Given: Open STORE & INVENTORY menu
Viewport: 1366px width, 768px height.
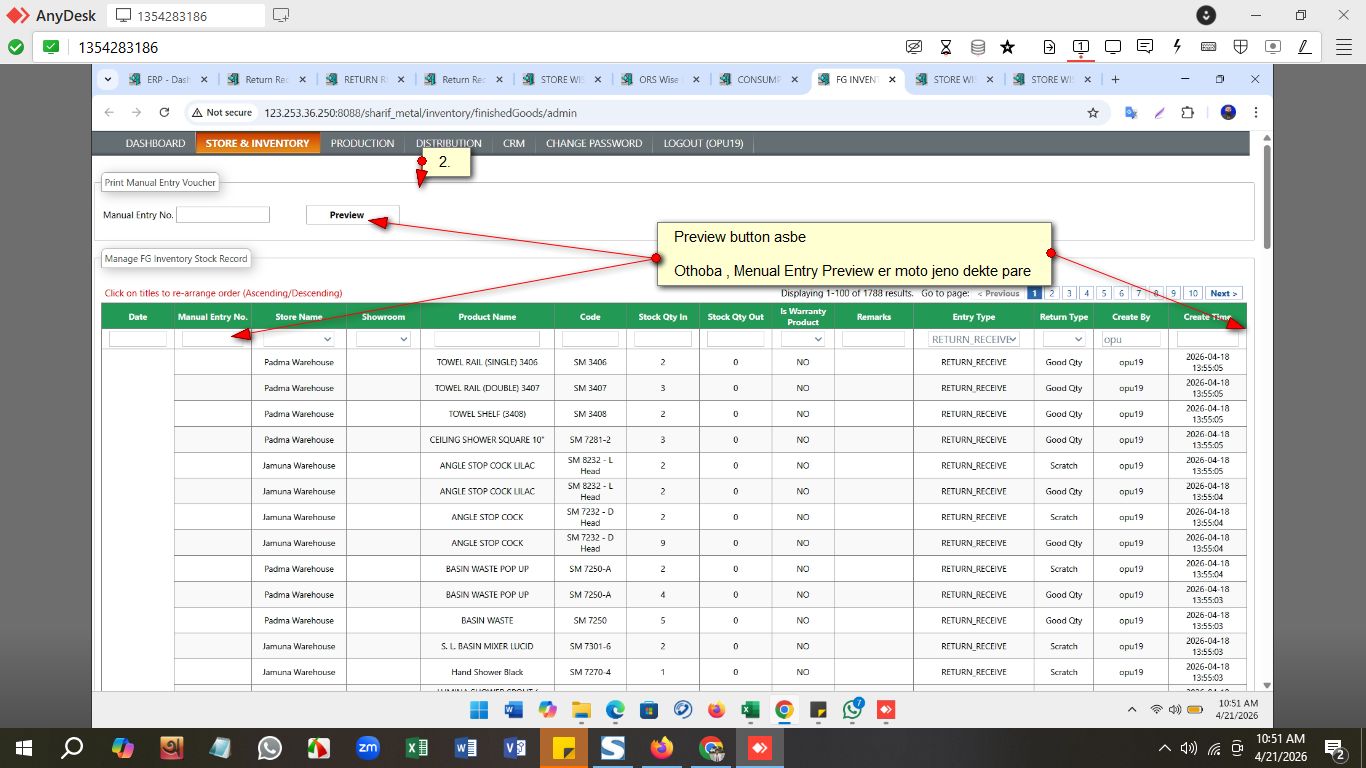Looking at the screenshot, I should (257, 143).
